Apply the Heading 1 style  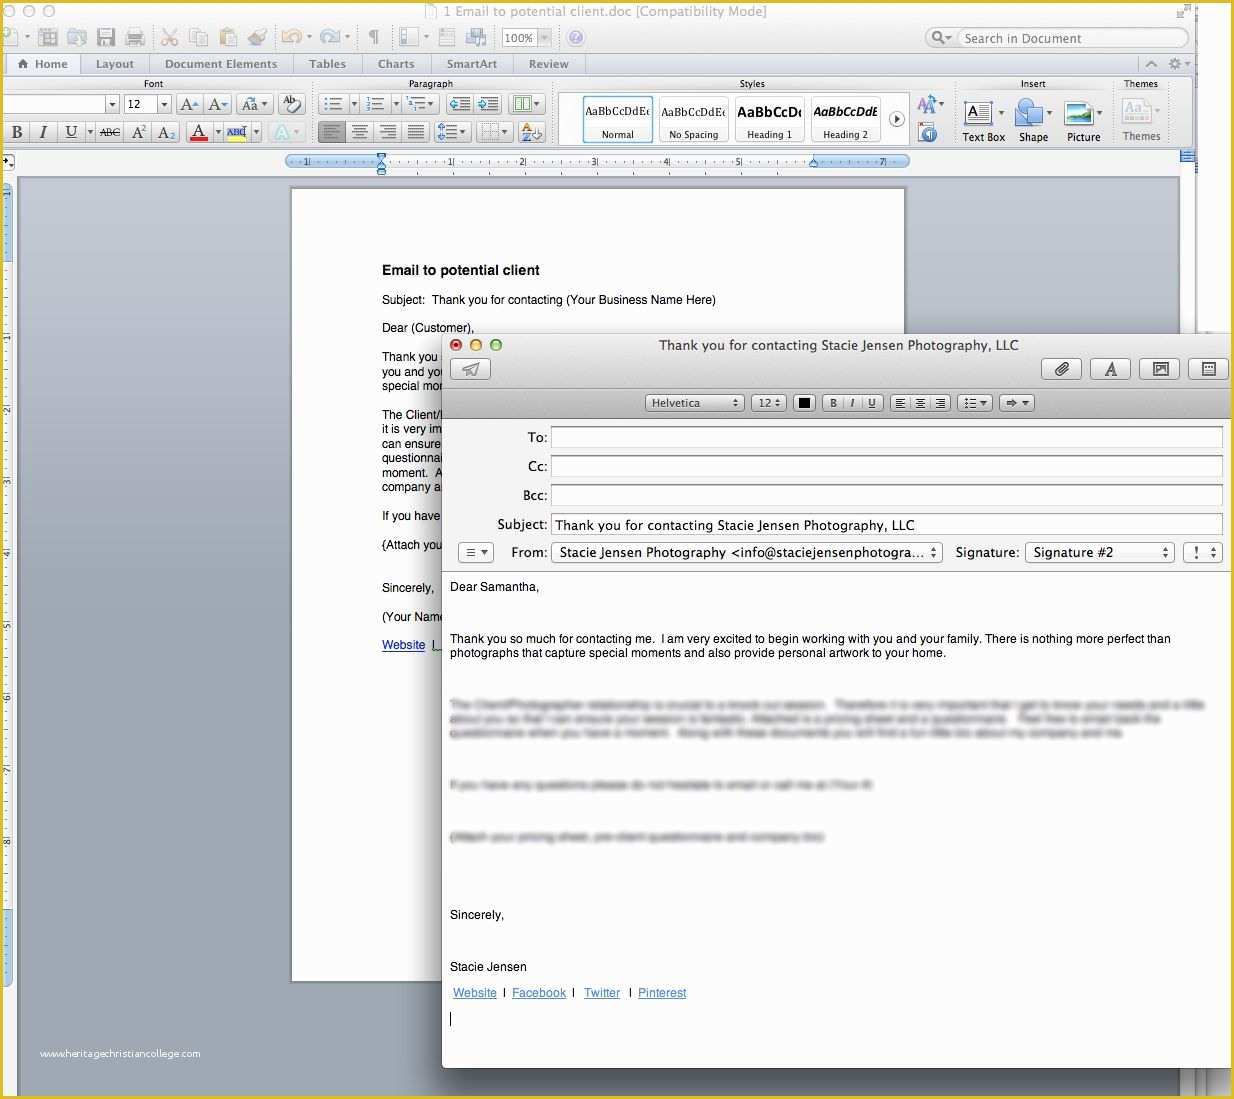point(769,120)
